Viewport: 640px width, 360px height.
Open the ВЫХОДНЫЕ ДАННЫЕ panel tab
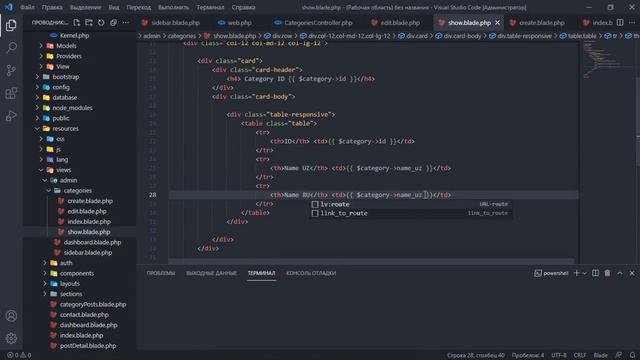point(211,273)
